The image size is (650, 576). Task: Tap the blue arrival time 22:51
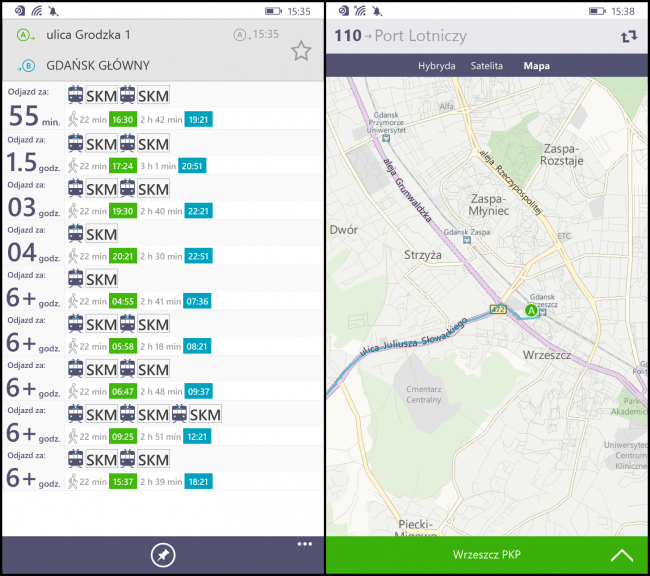pos(198,256)
